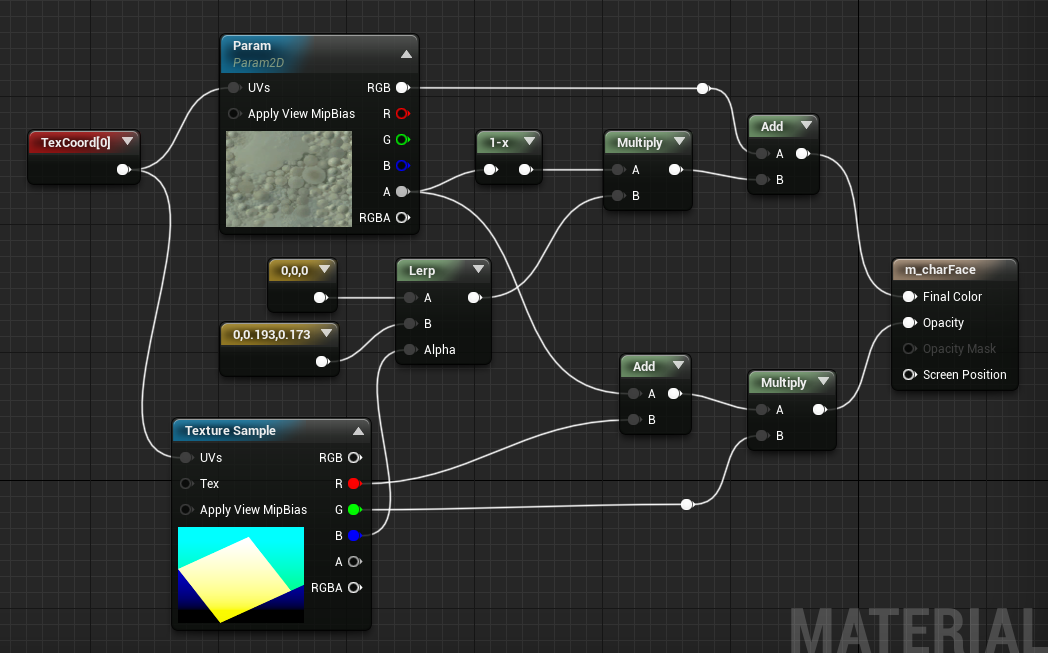Click the Param node red R output pin
The width and height of the screenshot is (1048, 653).
(x=402, y=114)
